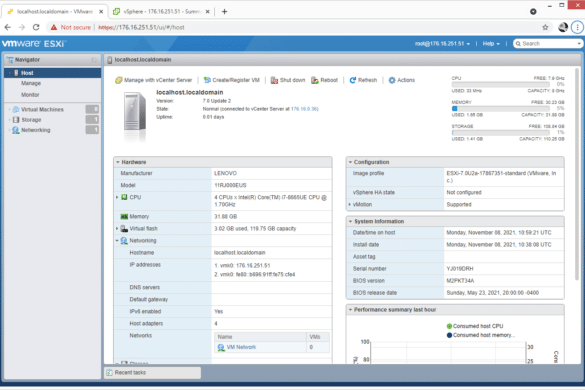This screenshot has width=585, height=390.
Task: Select the Networking icon in Navigator
Action: point(16,130)
